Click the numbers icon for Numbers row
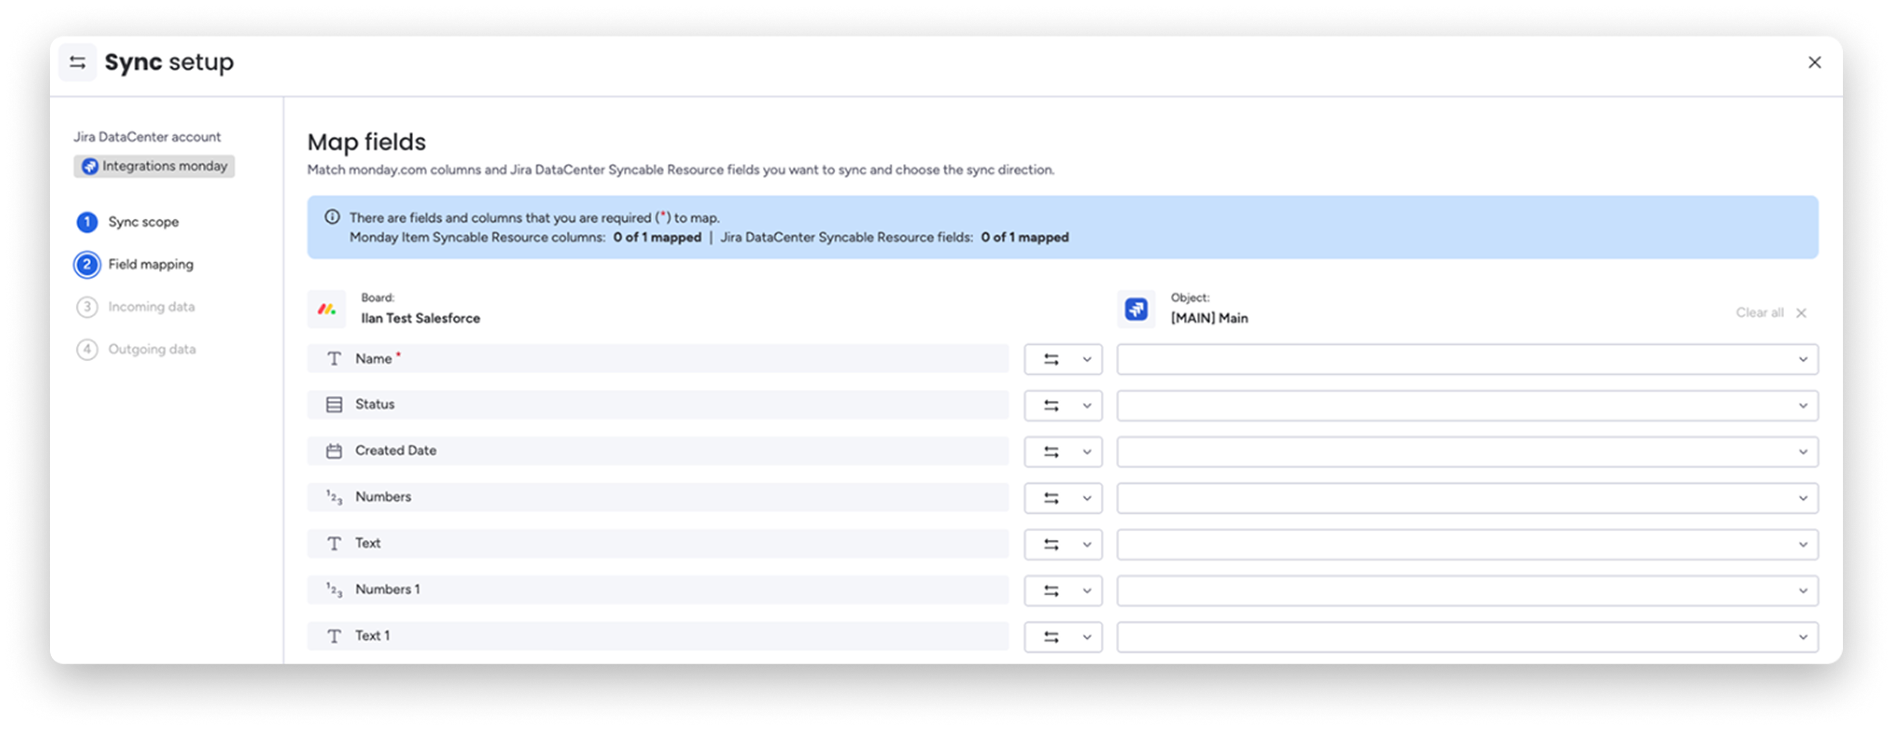 click(334, 497)
